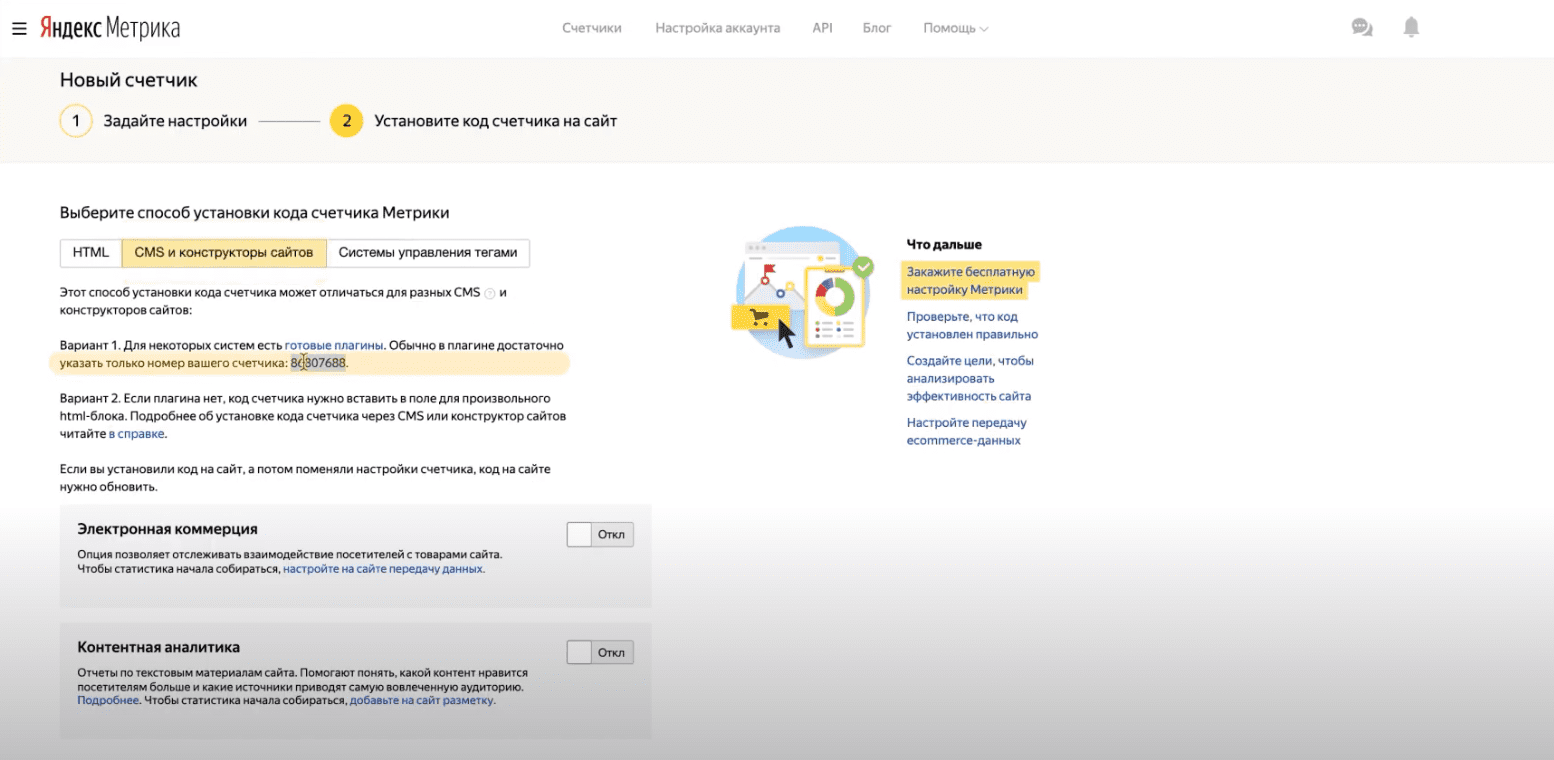Open the chat messages icon

(x=1361, y=28)
